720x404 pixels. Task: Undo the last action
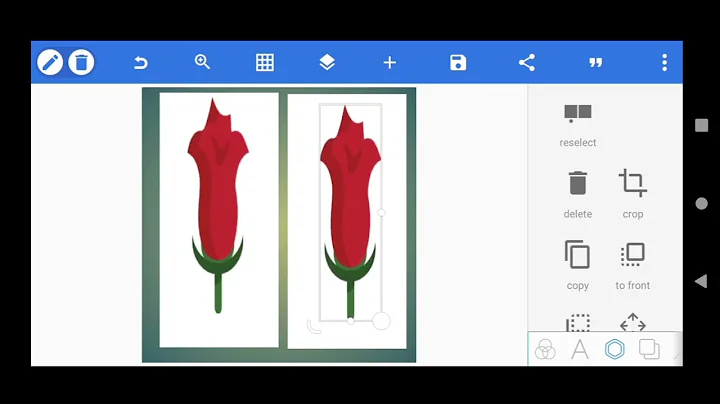(x=141, y=62)
